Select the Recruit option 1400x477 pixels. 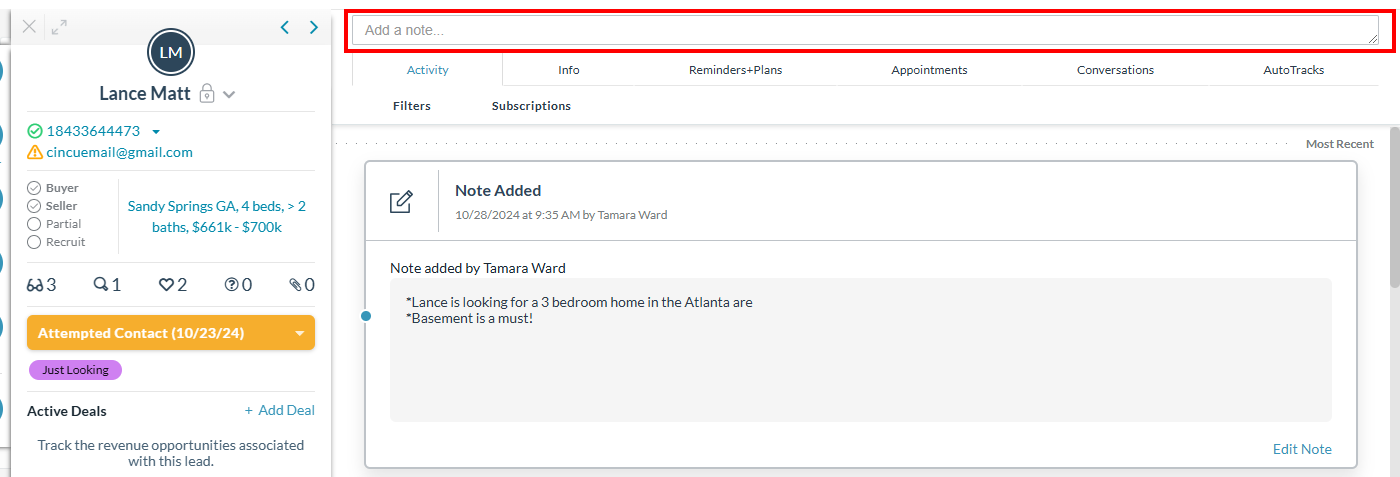(34, 242)
